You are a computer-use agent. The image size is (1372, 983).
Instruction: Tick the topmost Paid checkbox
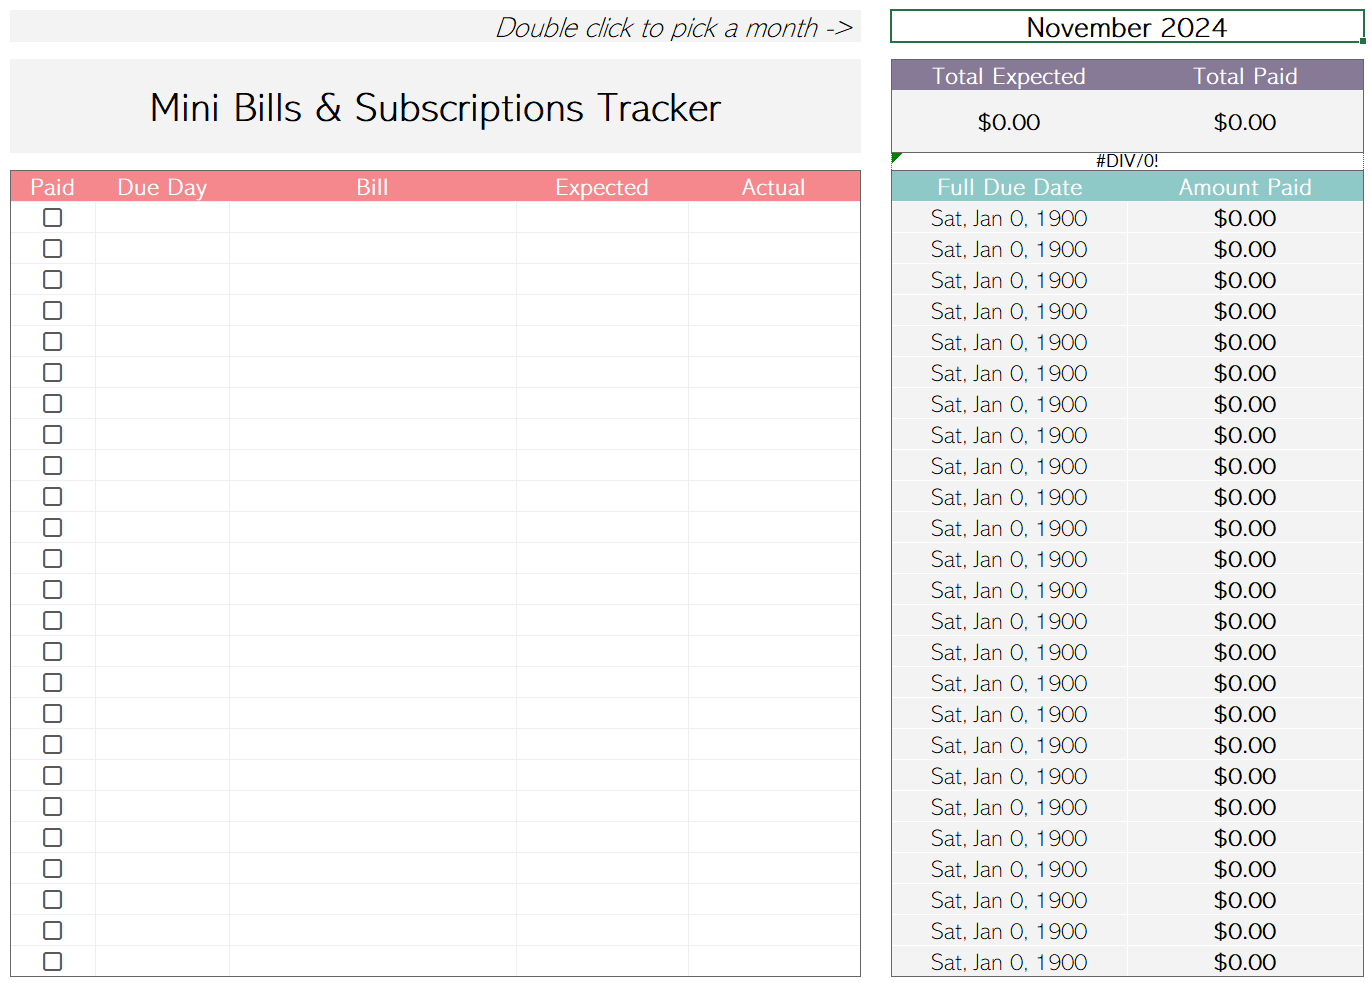(x=53, y=218)
